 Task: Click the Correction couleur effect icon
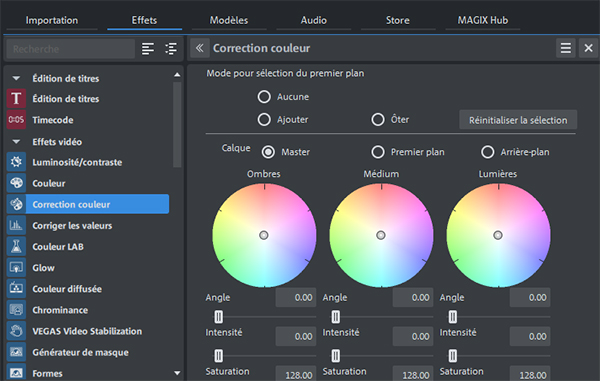[x=16, y=204]
